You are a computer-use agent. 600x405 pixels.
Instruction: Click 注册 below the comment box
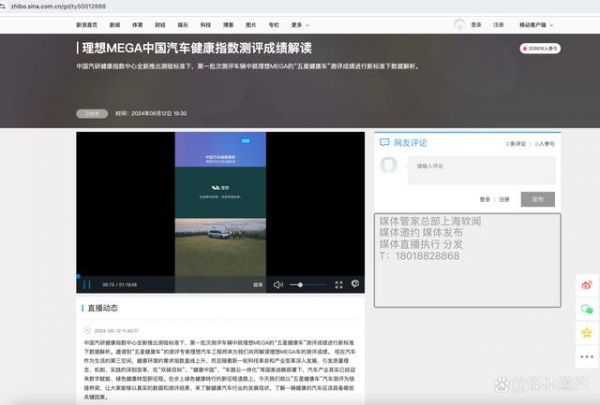point(504,199)
